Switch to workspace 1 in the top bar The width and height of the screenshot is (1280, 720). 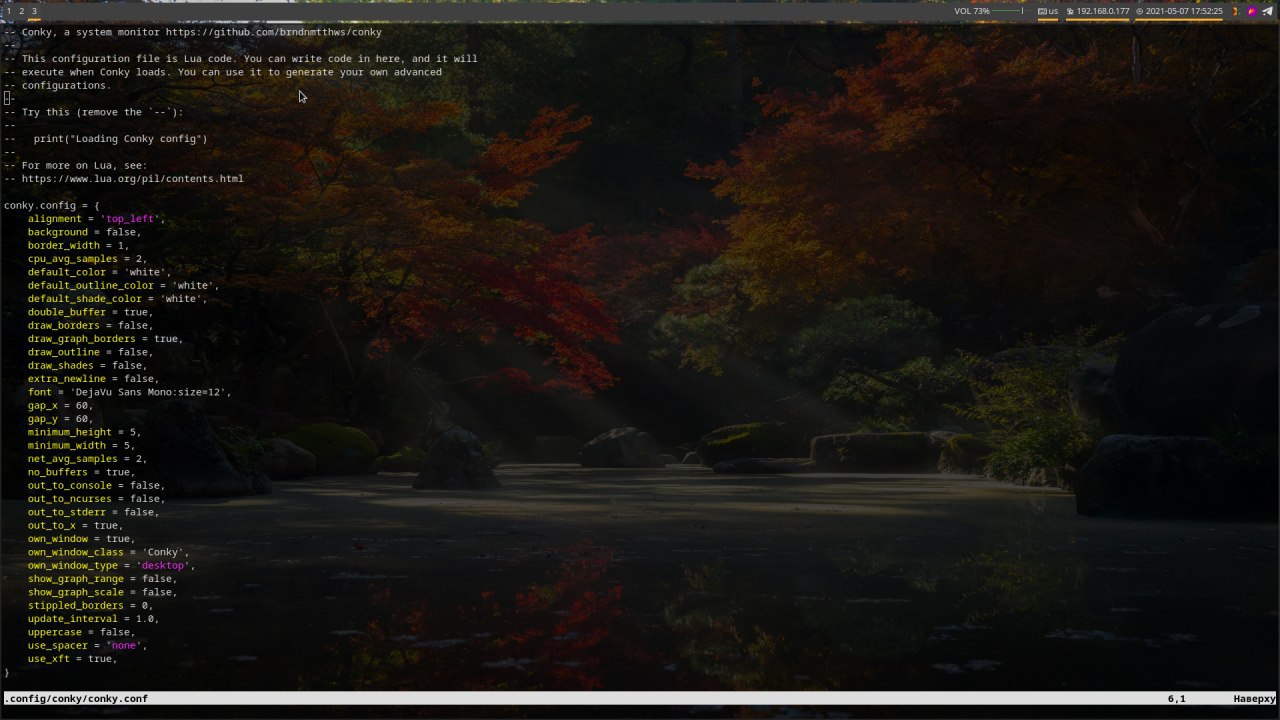pos(9,11)
